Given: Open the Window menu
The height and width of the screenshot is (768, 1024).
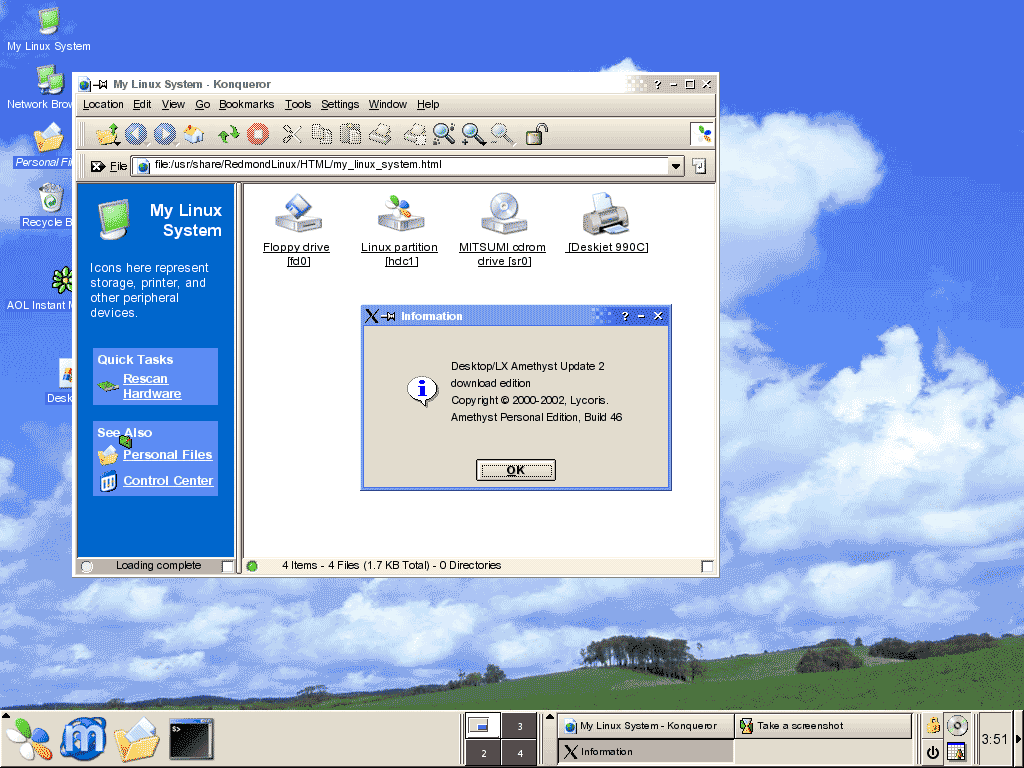Looking at the screenshot, I should pos(387,104).
